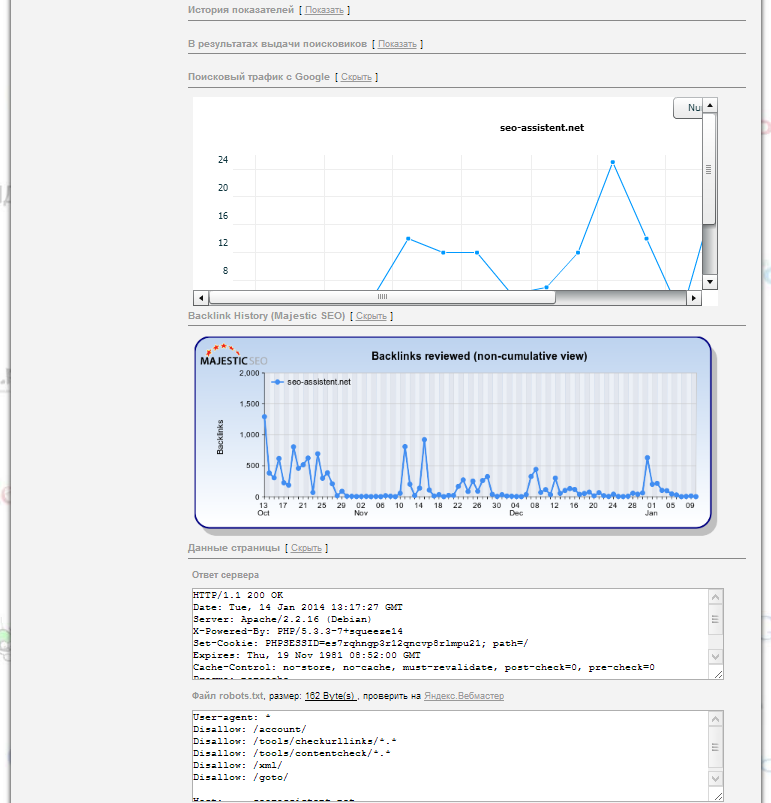Click server response box scroll-down arrow

(715, 656)
